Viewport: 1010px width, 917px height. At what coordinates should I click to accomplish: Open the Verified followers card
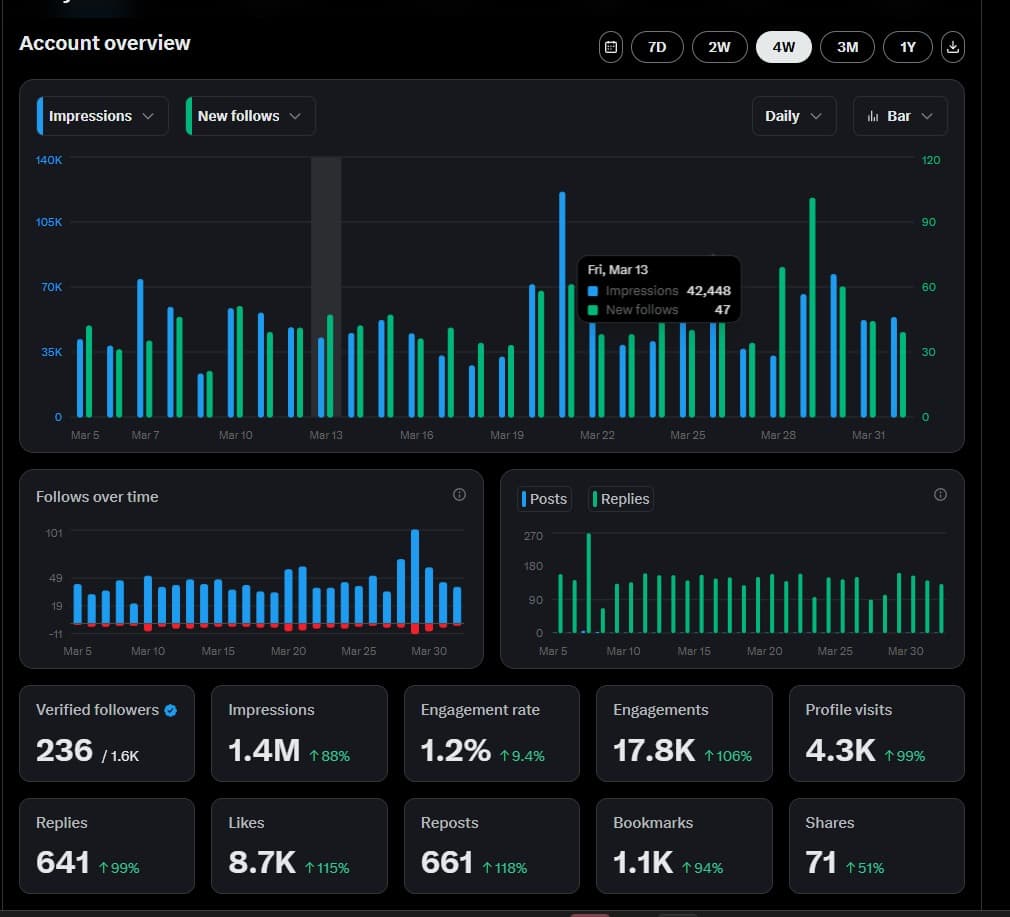(x=107, y=733)
